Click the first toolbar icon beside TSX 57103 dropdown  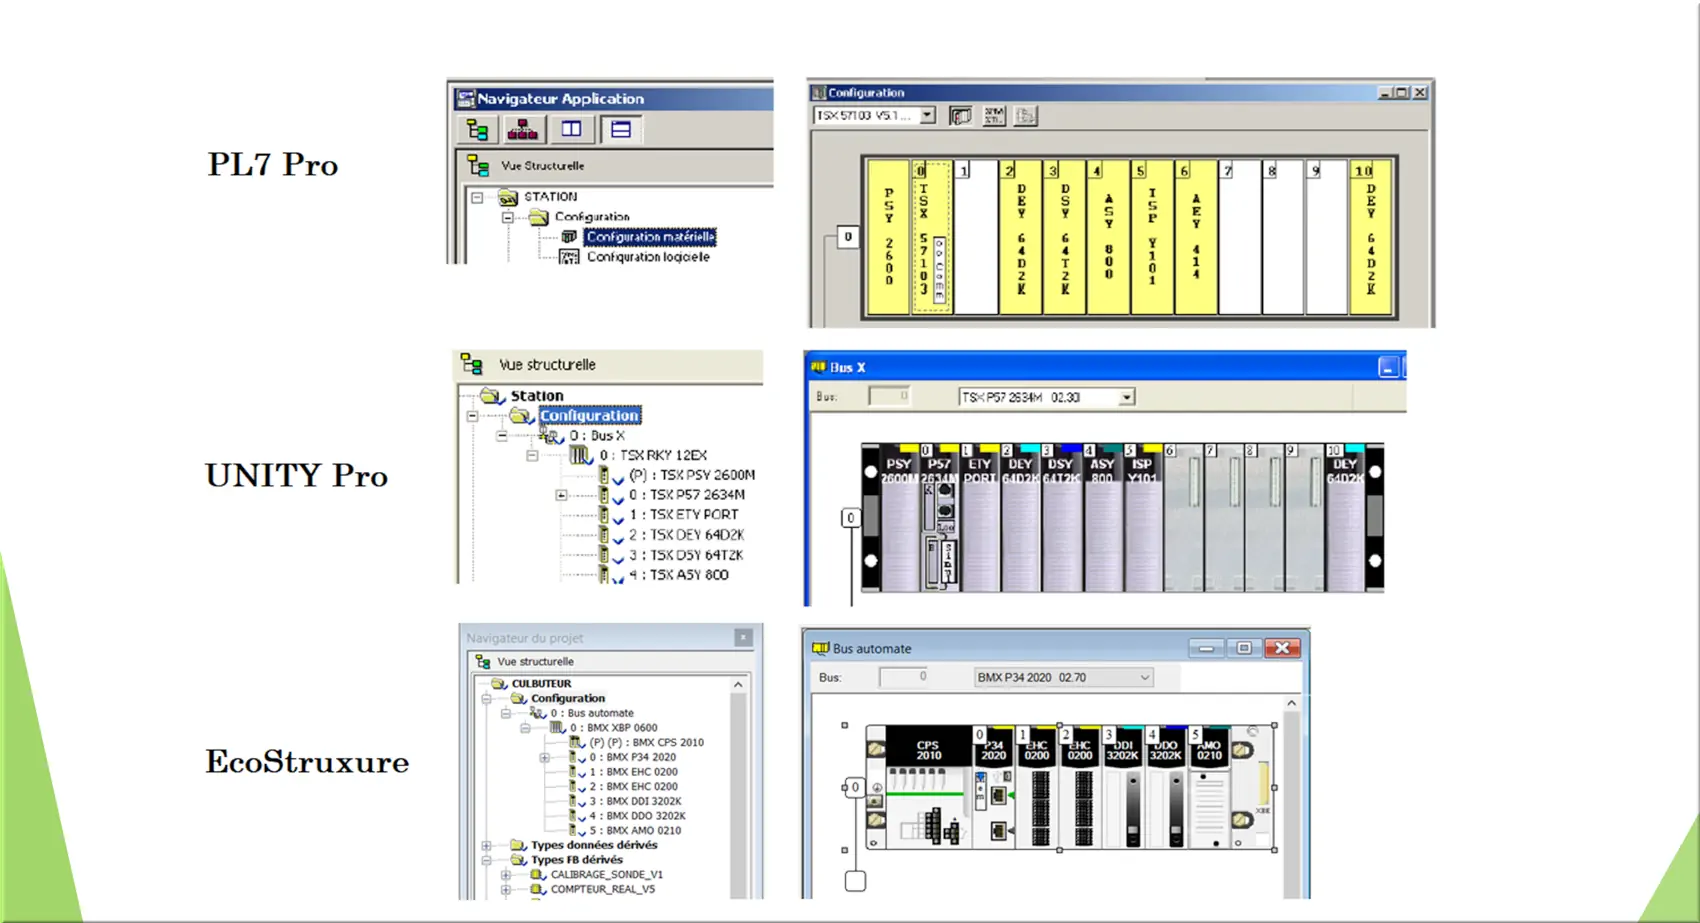point(960,116)
